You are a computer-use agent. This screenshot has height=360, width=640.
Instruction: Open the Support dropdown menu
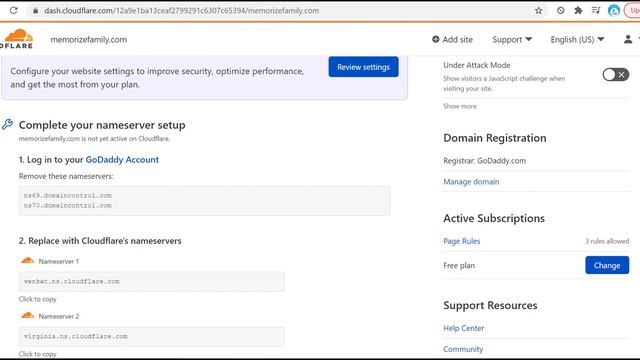pos(512,40)
